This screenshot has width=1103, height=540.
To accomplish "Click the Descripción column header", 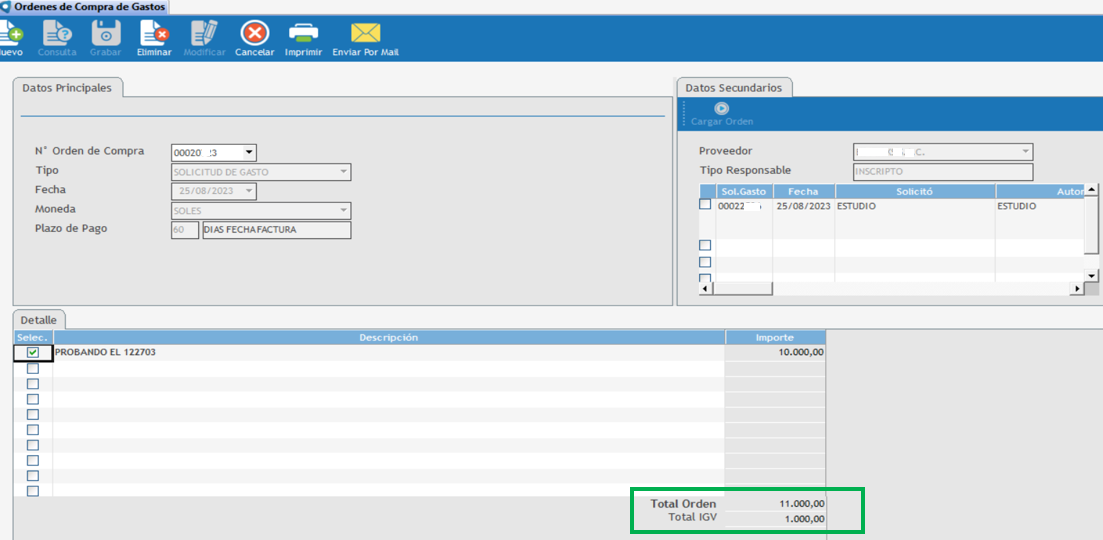I will (389, 338).
